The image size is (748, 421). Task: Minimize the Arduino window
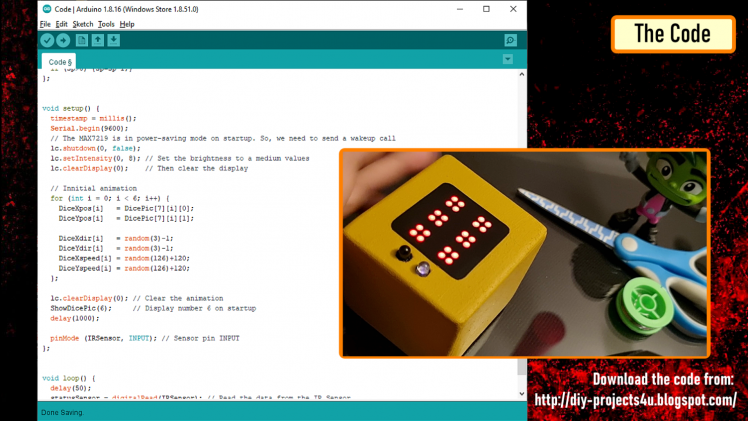point(460,9)
